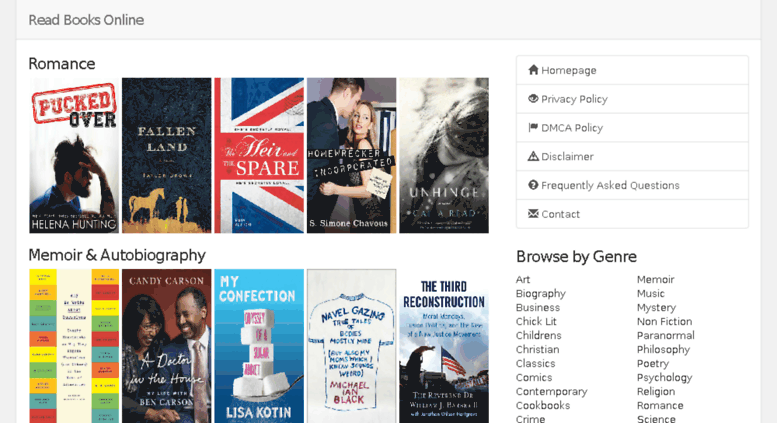Open the Privacy Policy menu item
Image resolution: width=777 pixels, height=423 pixels.
pyautogui.click(x=632, y=99)
